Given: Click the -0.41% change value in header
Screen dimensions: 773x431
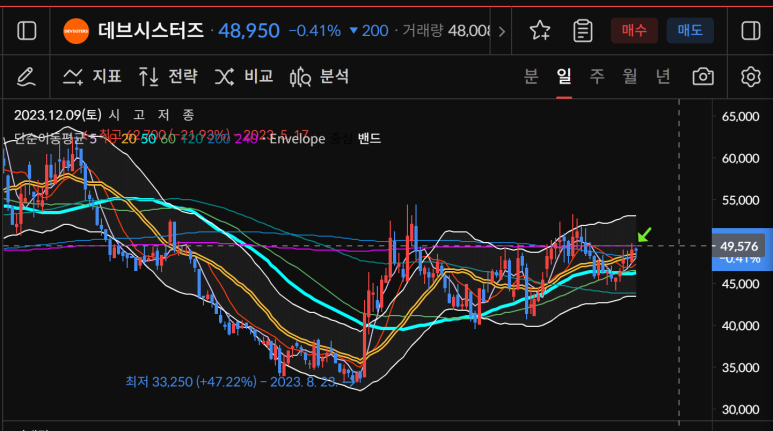Looking at the screenshot, I should 315,31.
